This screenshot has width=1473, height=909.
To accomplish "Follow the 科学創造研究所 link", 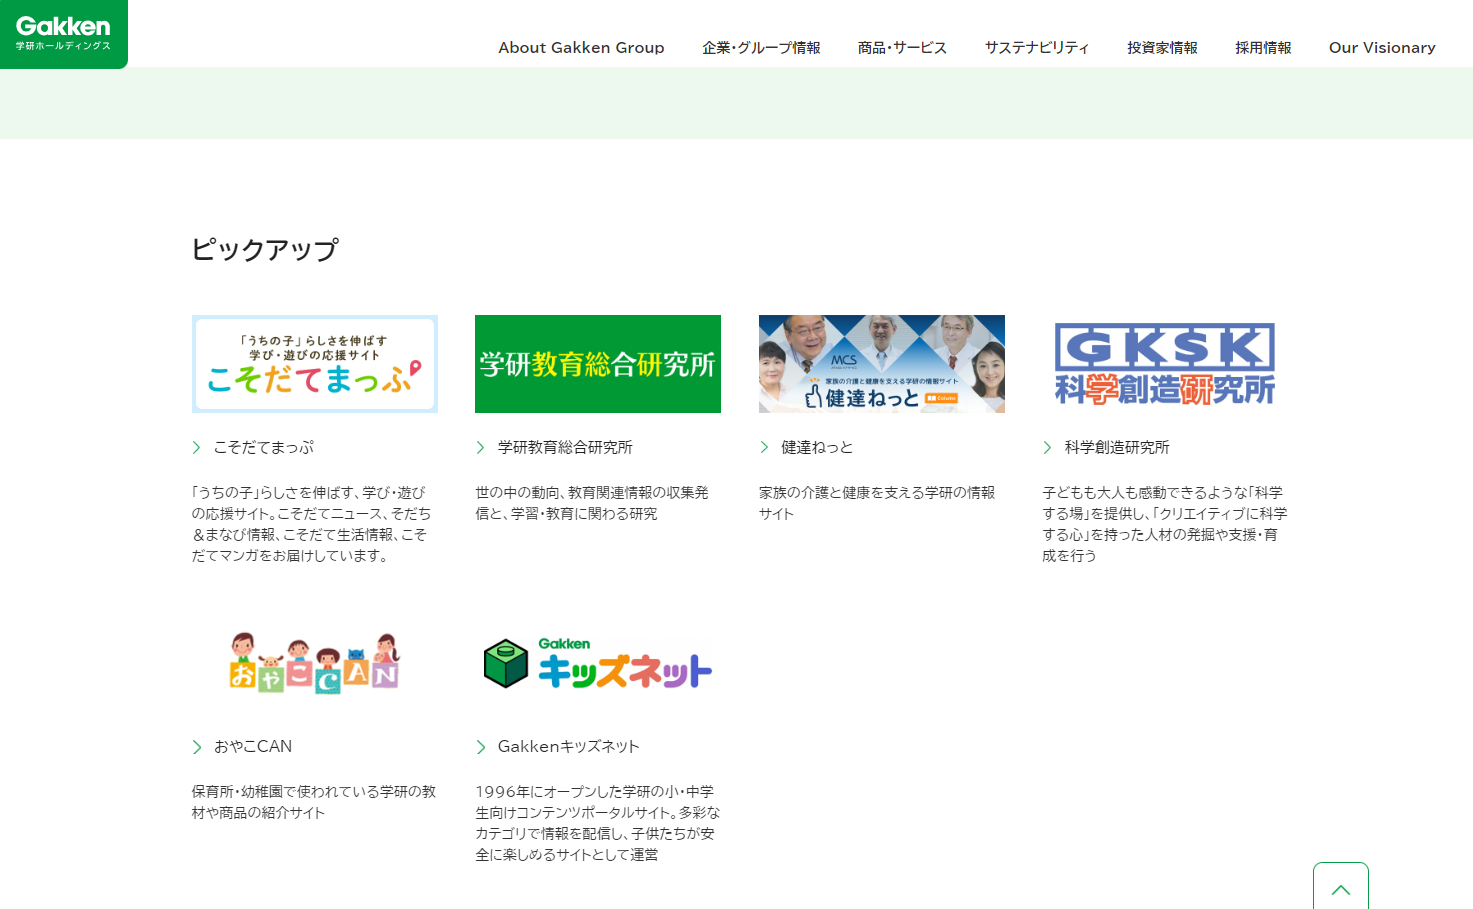I will (1117, 447).
